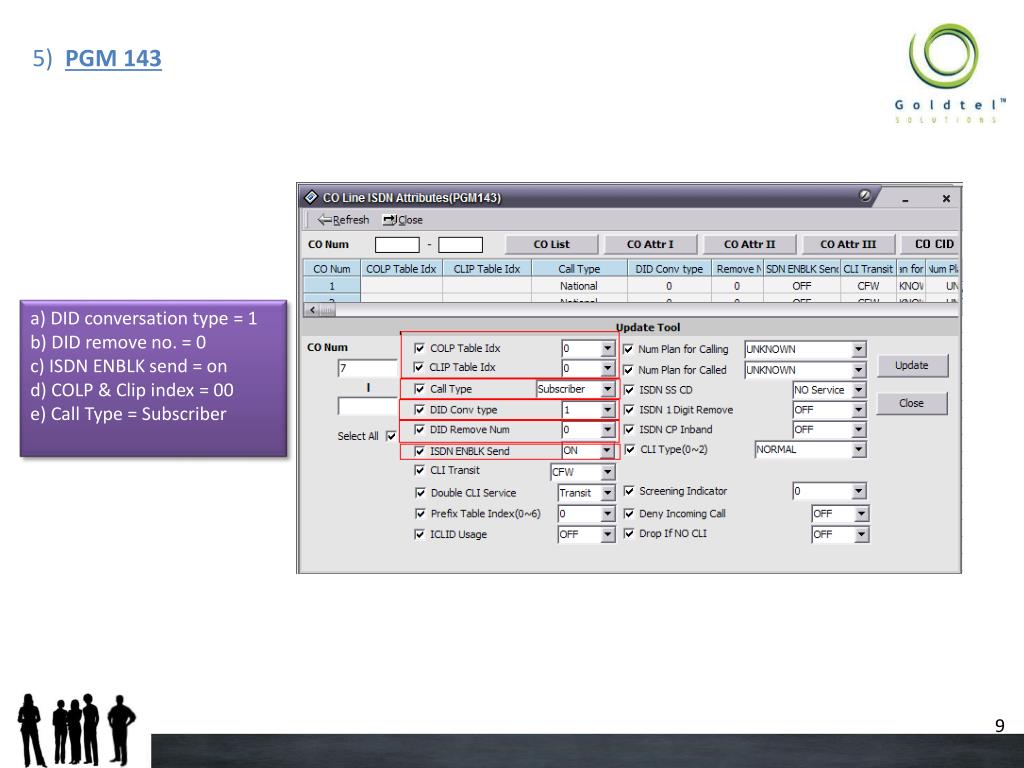Open the ICLID Usage OFF dropdown
1024x768 pixels.
click(607, 535)
